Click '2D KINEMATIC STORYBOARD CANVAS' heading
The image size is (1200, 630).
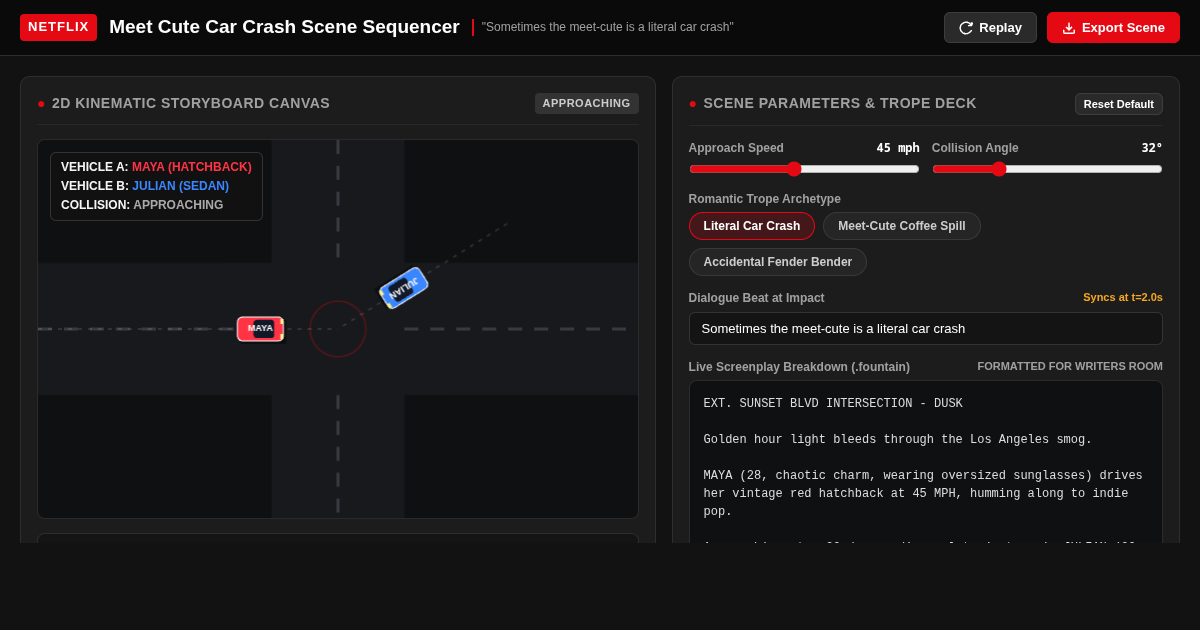point(191,103)
